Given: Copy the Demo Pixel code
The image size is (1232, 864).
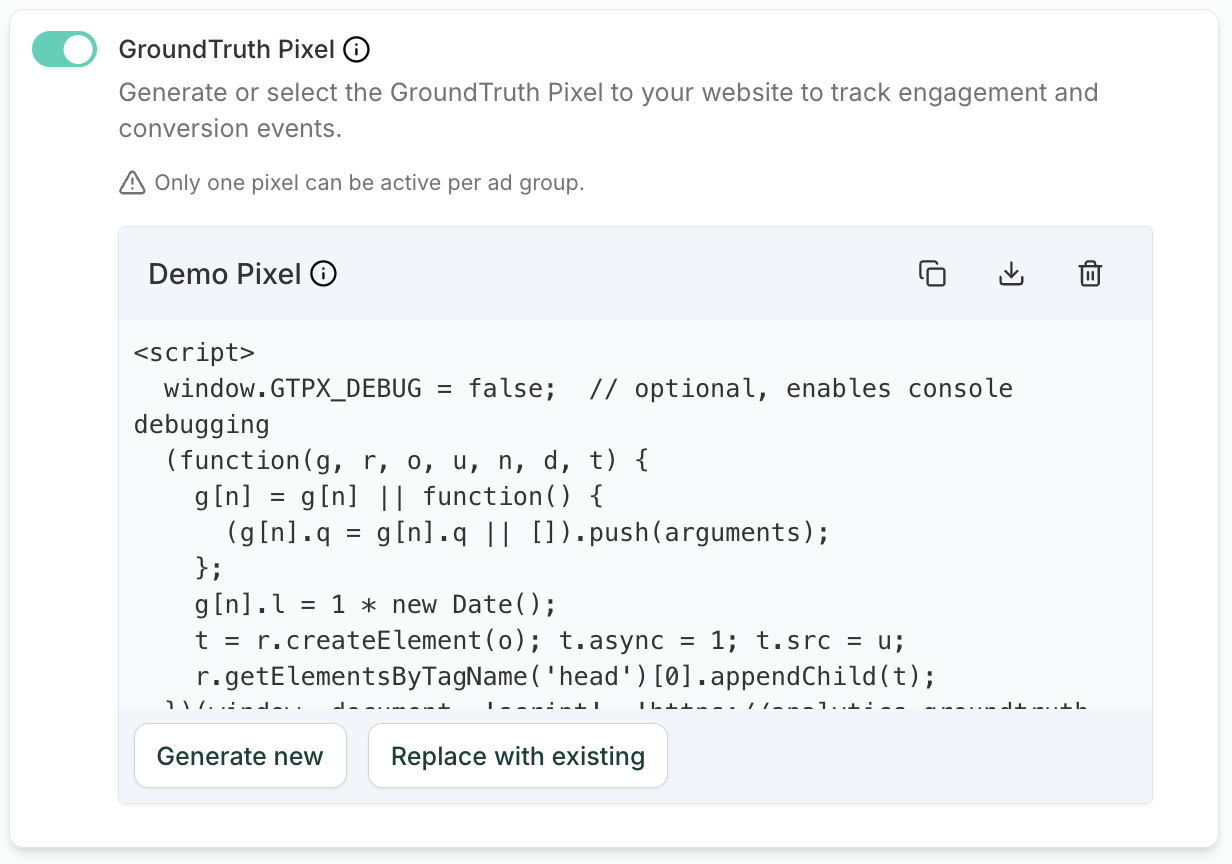Looking at the screenshot, I should (932, 274).
